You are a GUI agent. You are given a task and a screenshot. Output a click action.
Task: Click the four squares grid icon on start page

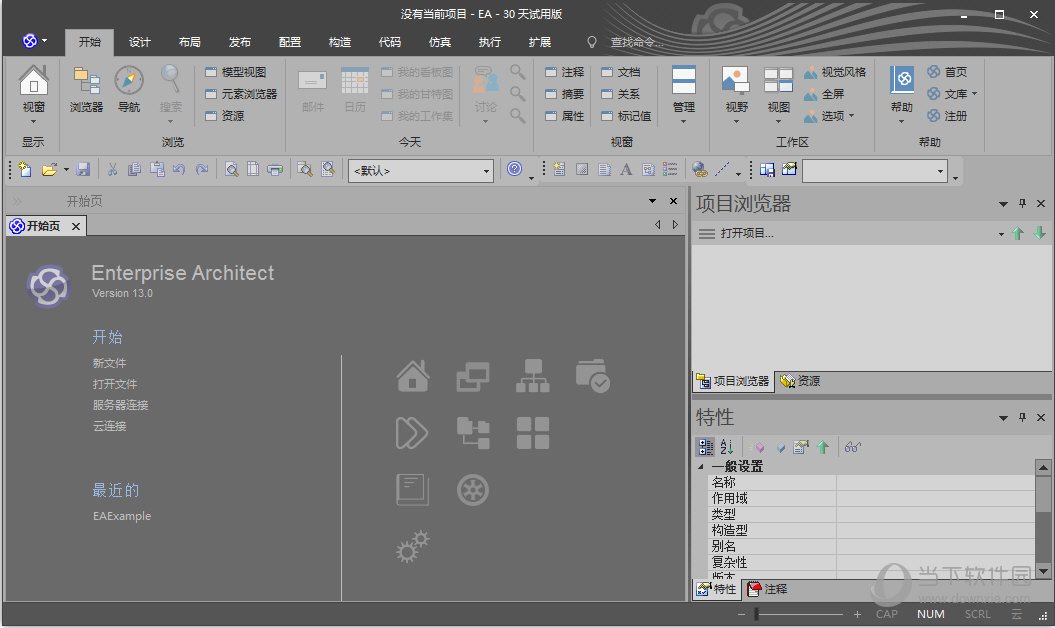(x=533, y=433)
